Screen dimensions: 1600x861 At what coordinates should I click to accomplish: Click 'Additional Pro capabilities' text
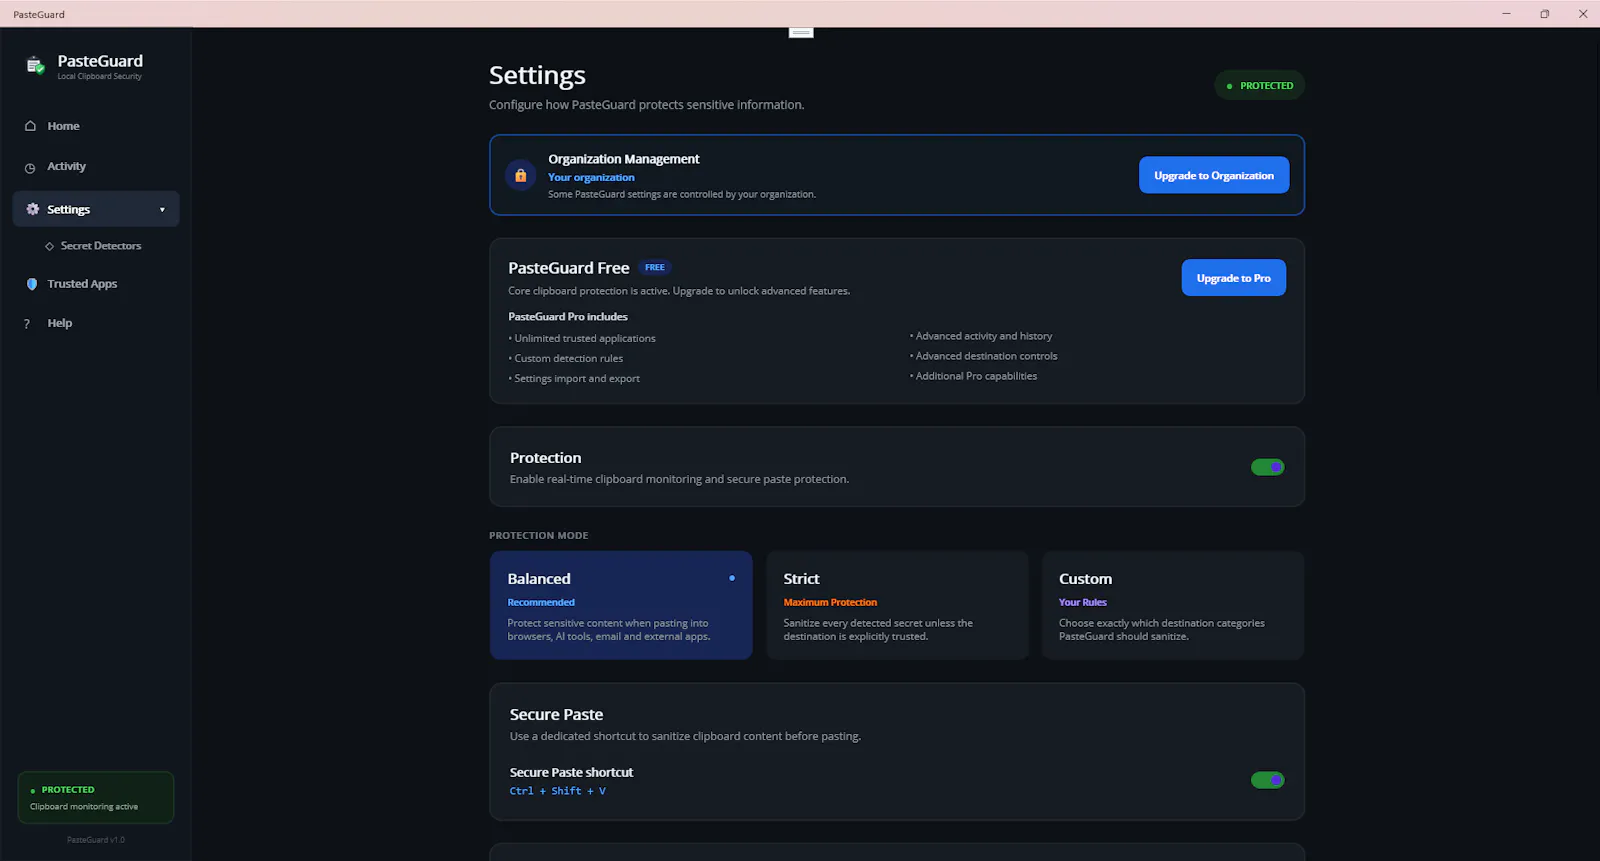[x=974, y=376]
